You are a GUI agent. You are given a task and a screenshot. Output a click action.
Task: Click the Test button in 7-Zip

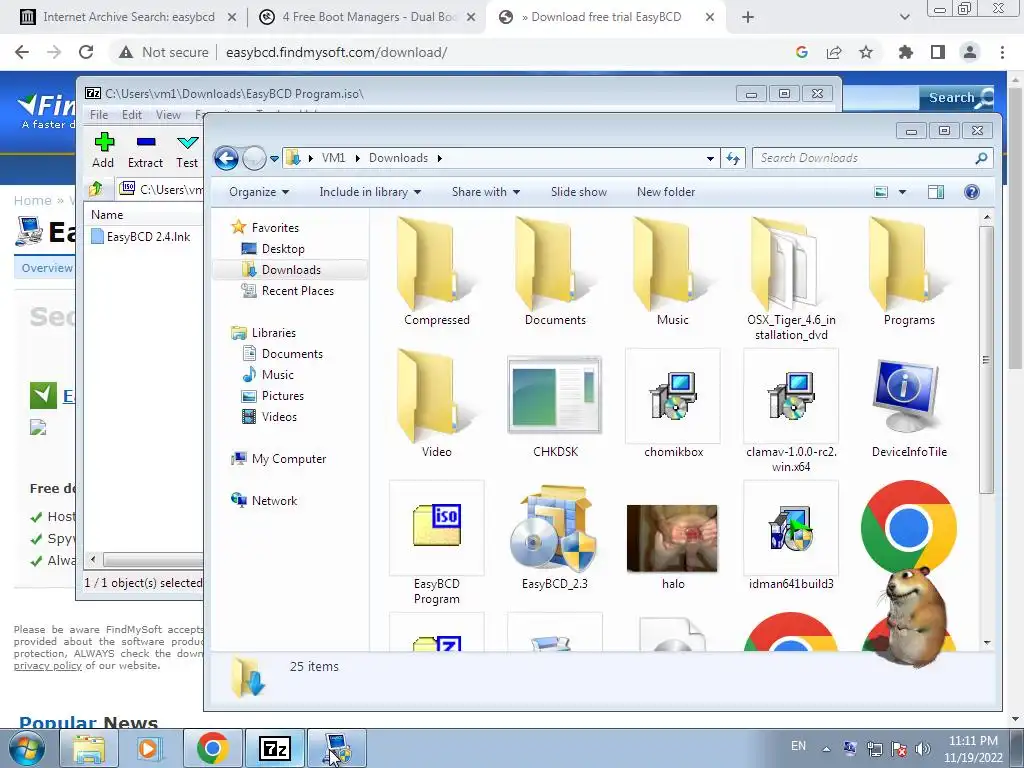(187, 150)
